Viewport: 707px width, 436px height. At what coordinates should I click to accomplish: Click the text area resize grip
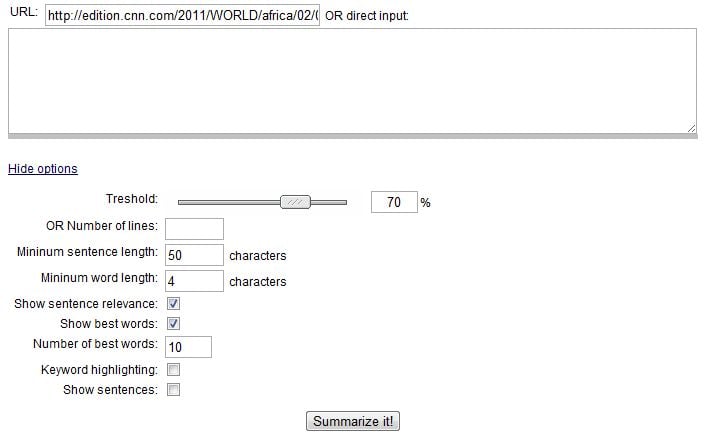(691, 127)
